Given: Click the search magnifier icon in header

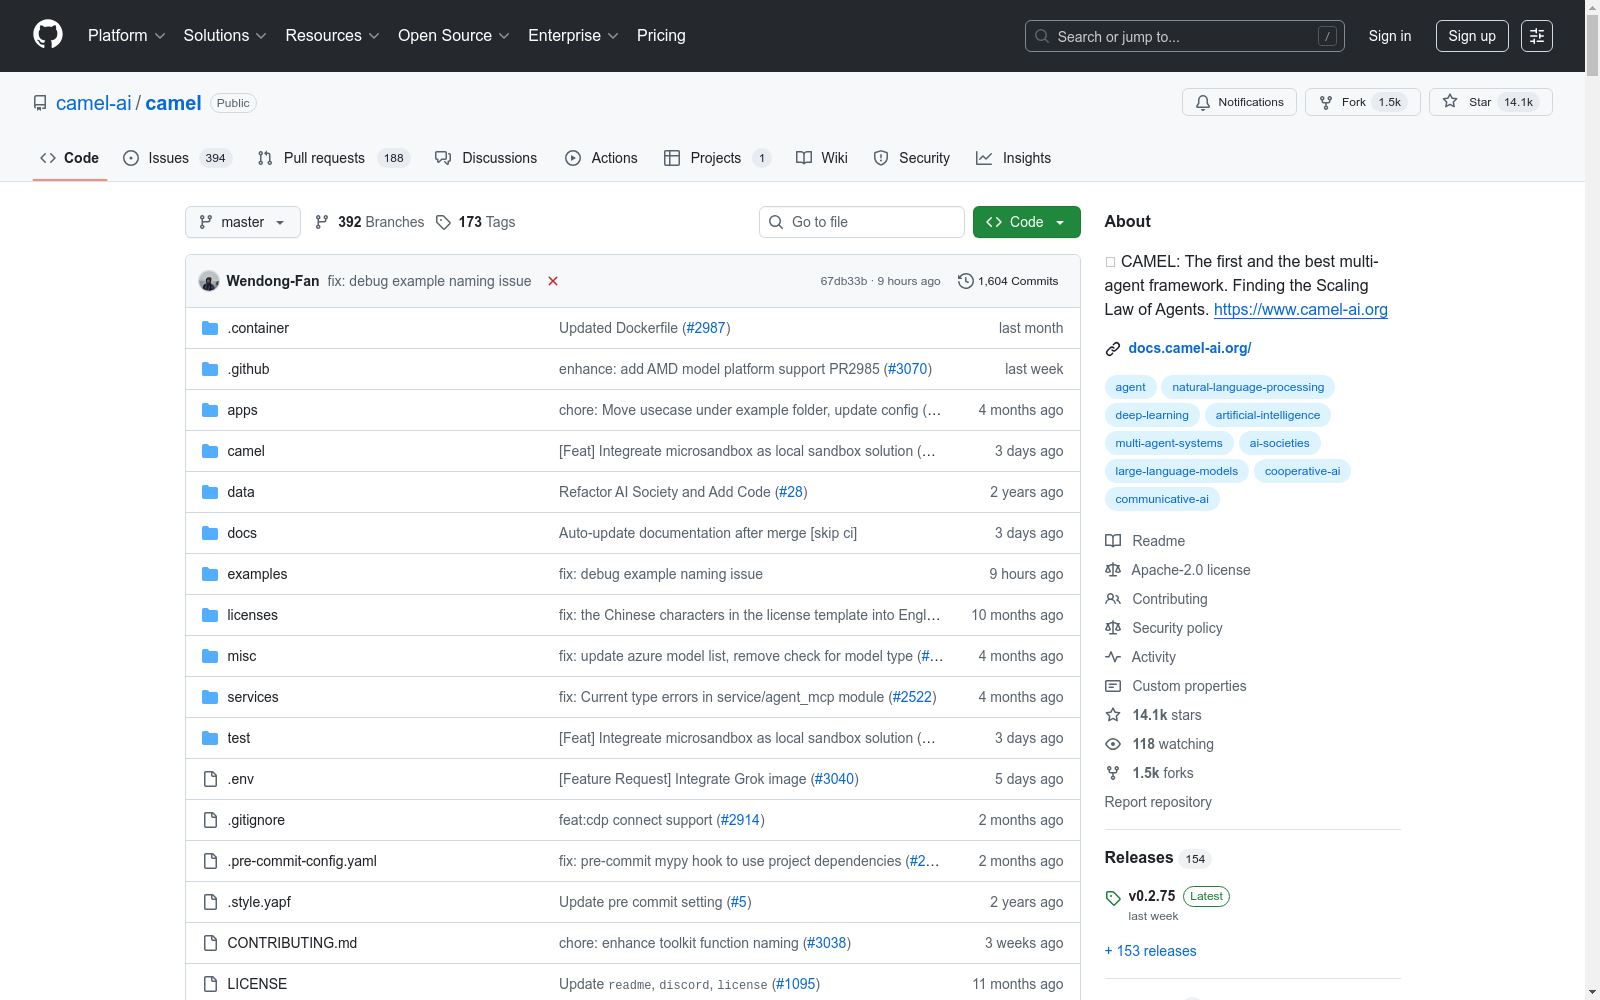Looking at the screenshot, I should point(1042,36).
